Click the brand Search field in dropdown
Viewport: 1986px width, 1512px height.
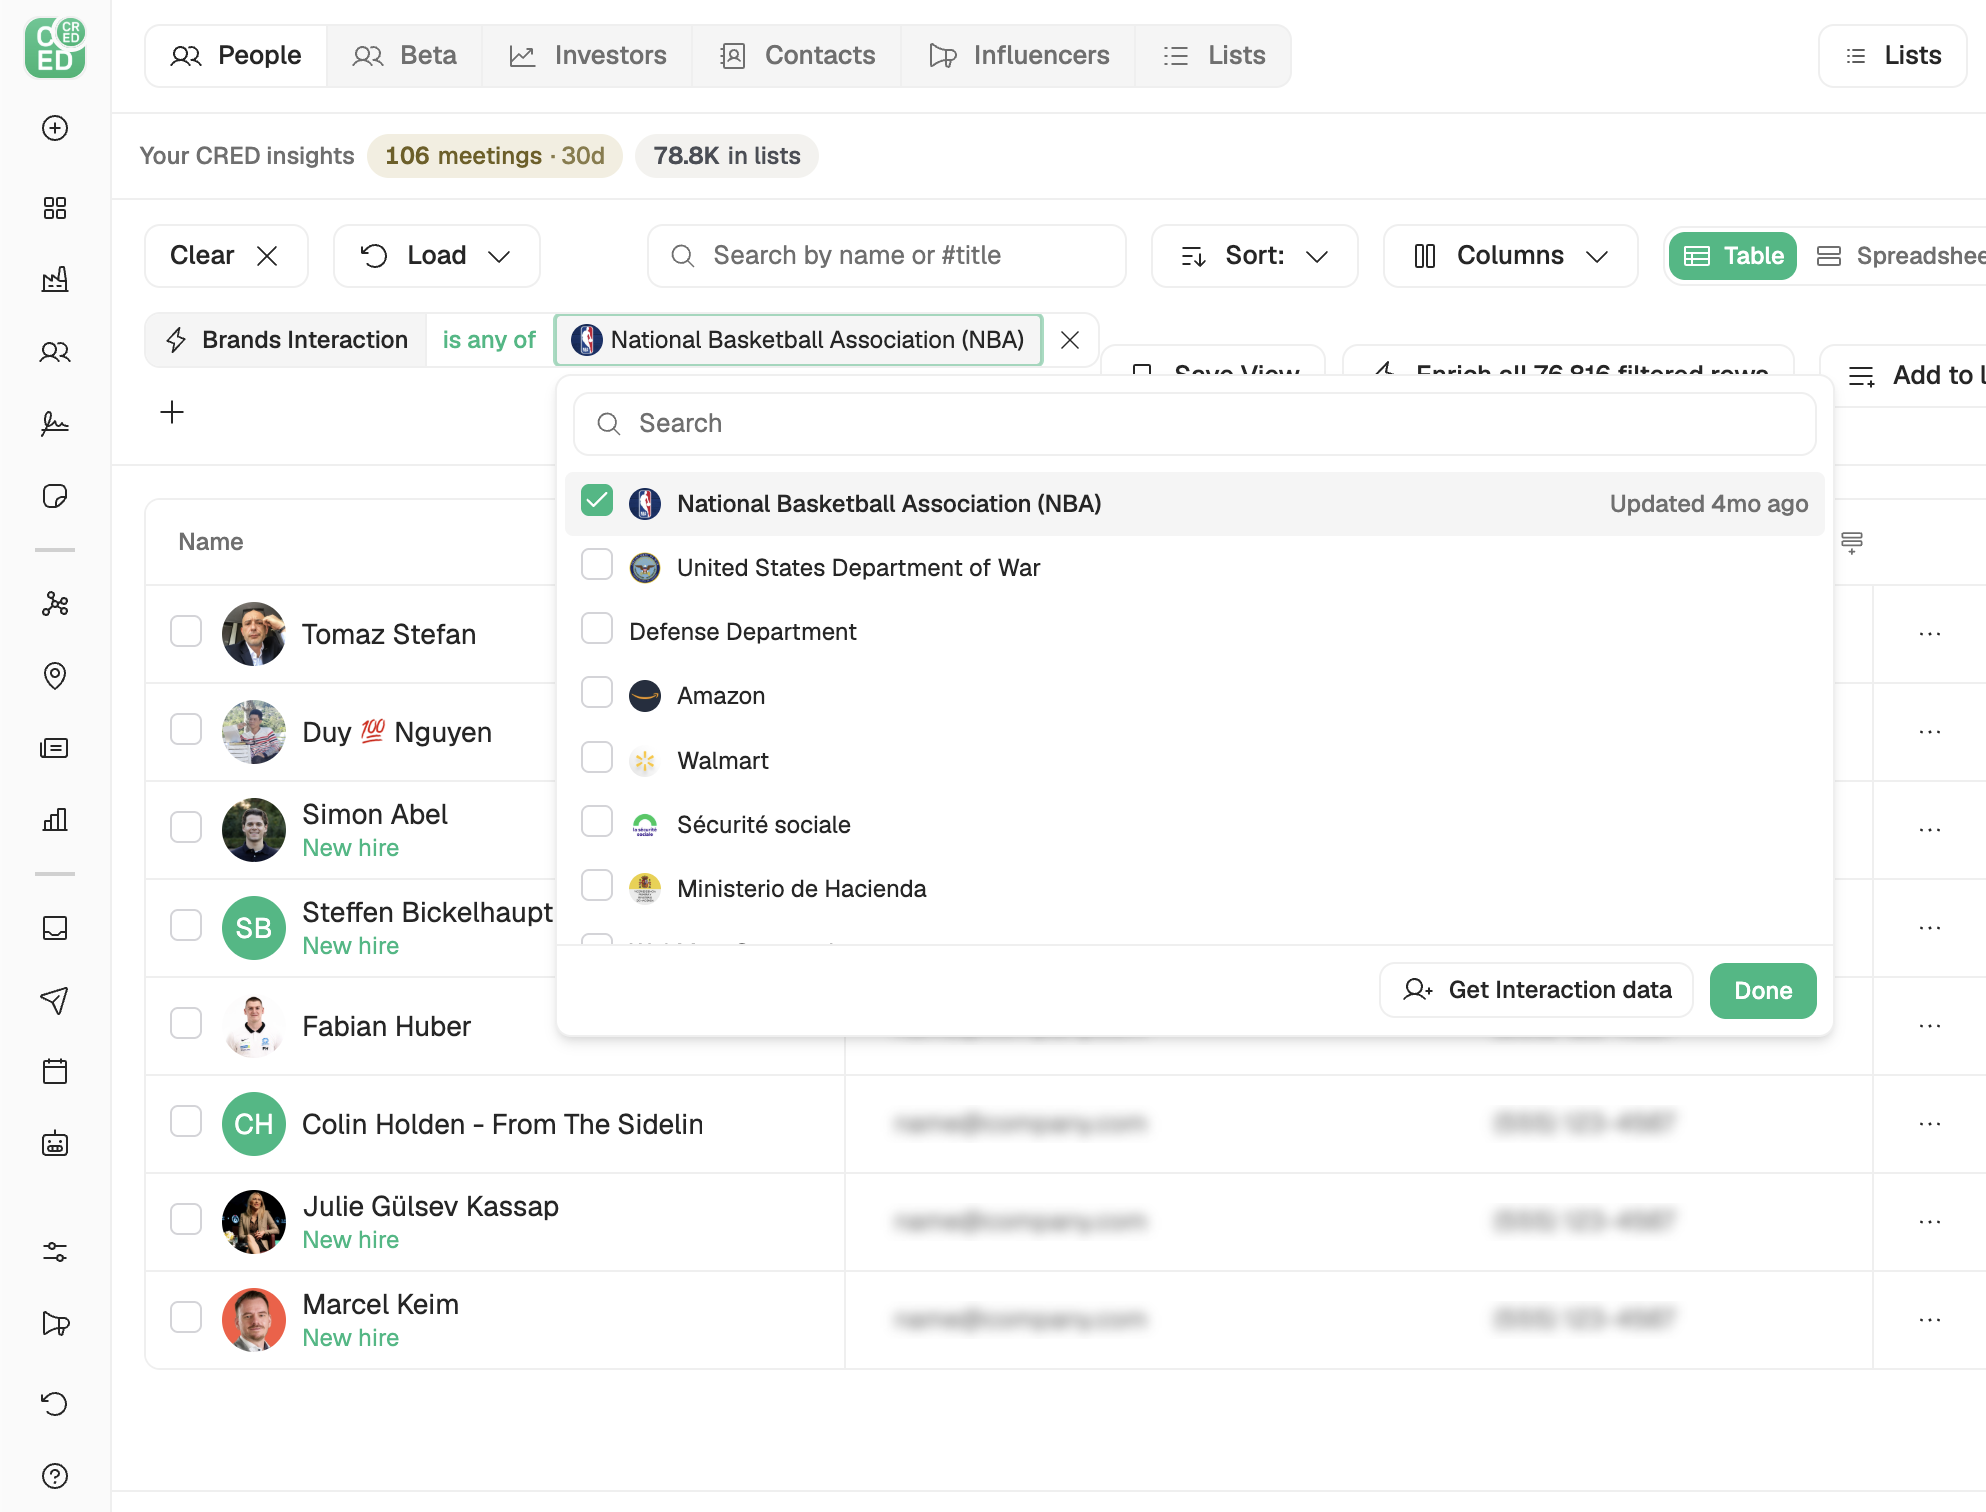point(1195,424)
